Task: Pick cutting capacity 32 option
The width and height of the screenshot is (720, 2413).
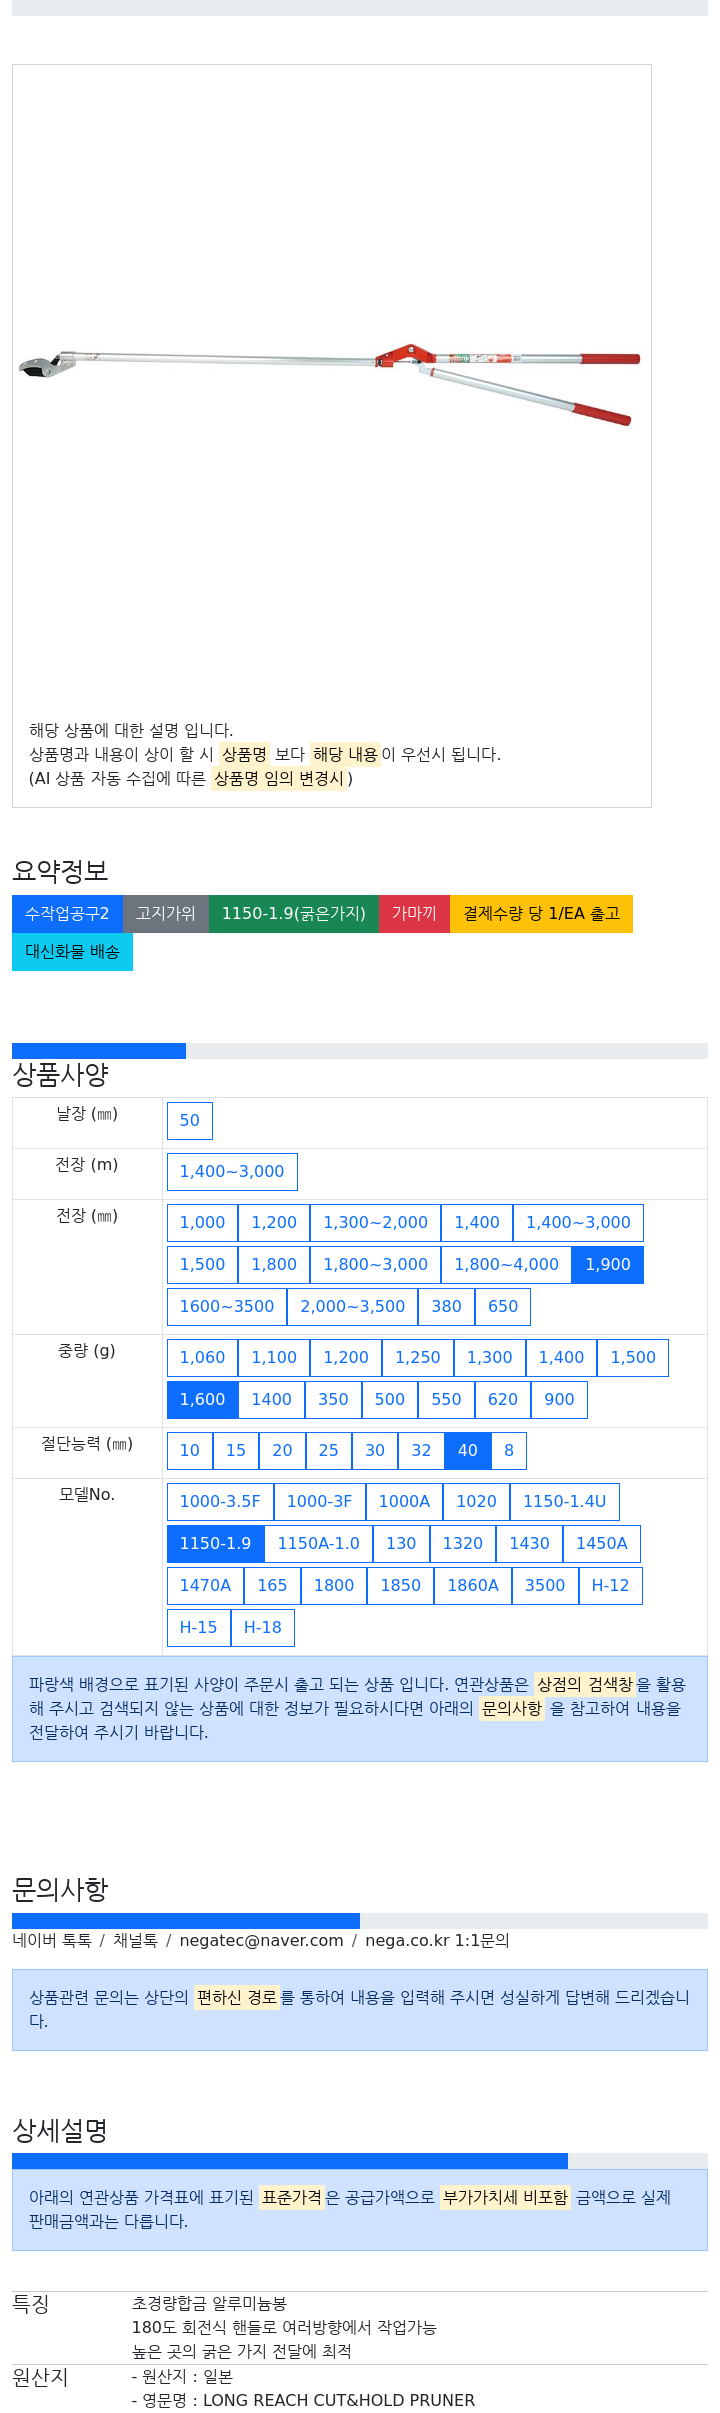Action: (422, 1451)
